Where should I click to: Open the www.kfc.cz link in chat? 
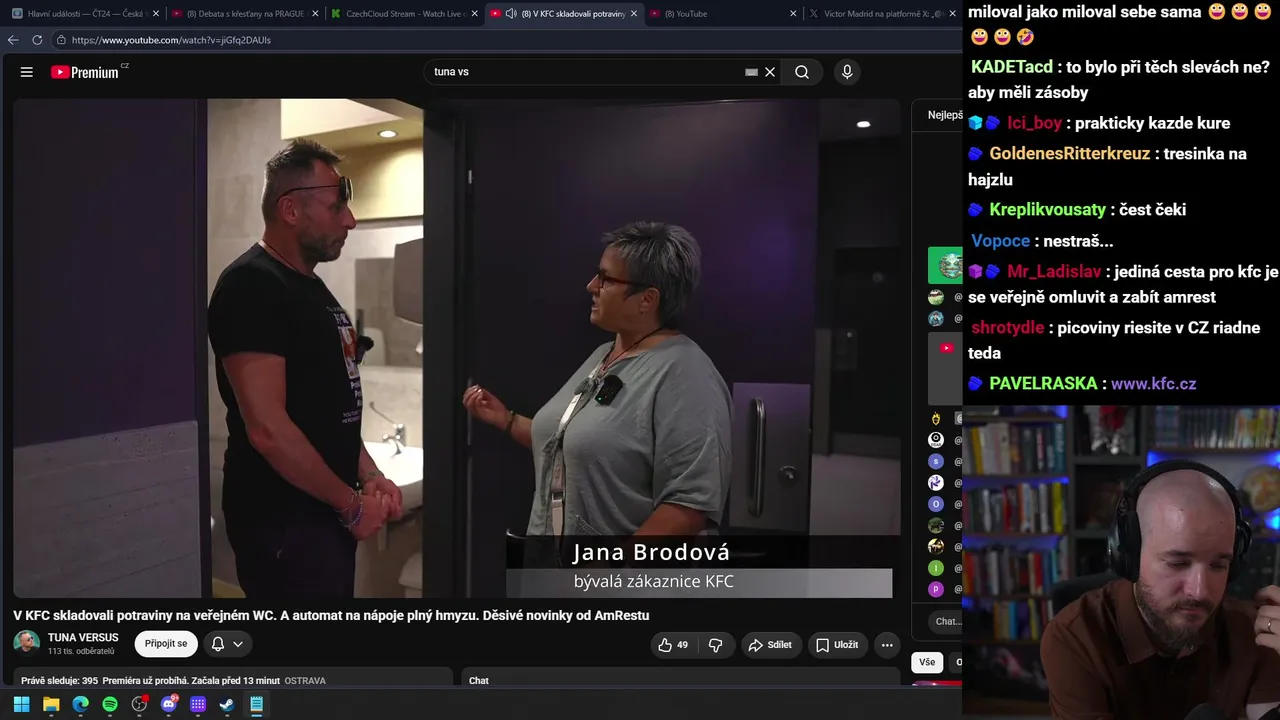coord(1153,384)
